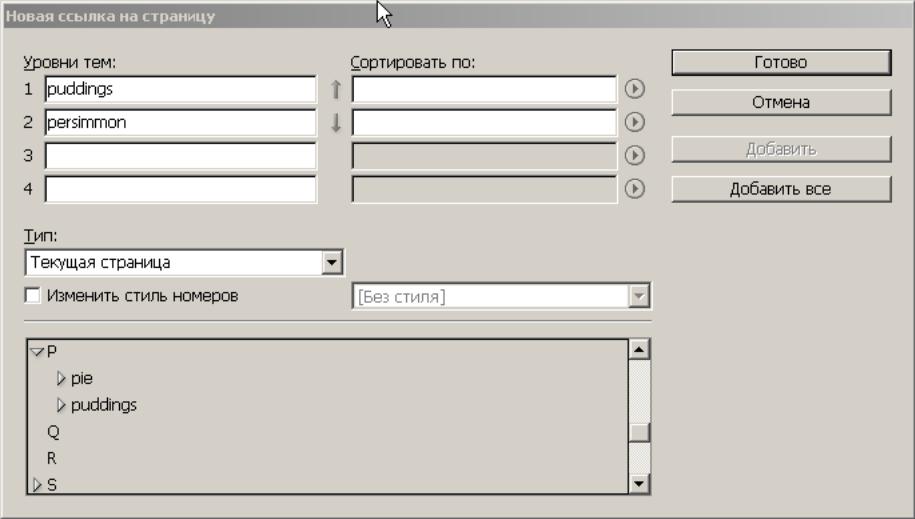Select the R entry in the topic list
This screenshot has width=915, height=519.
pyautogui.click(x=52, y=458)
